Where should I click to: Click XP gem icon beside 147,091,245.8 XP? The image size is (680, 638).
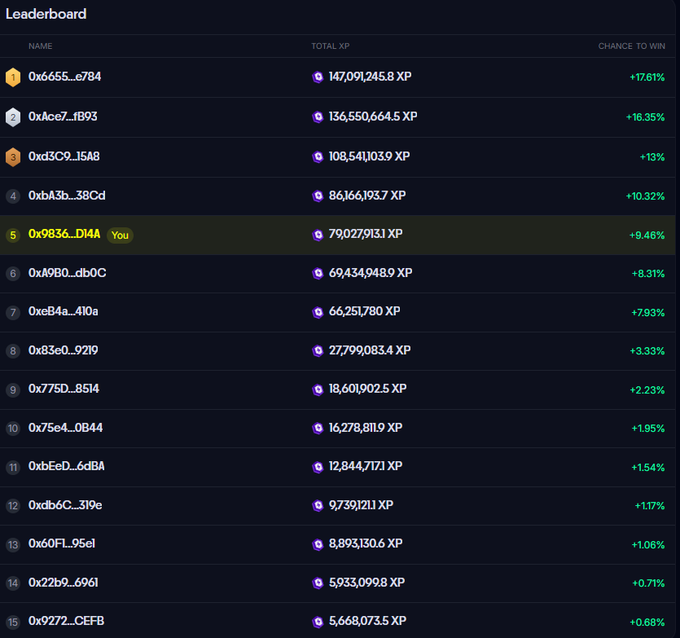point(318,77)
